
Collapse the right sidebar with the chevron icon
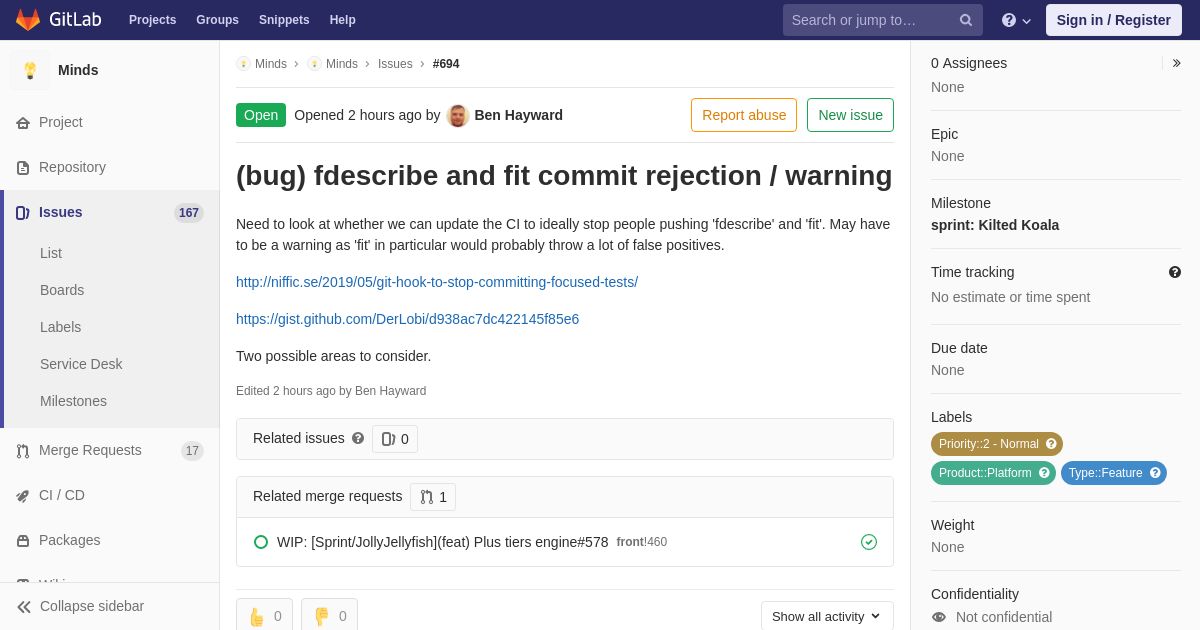point(1176,63)
